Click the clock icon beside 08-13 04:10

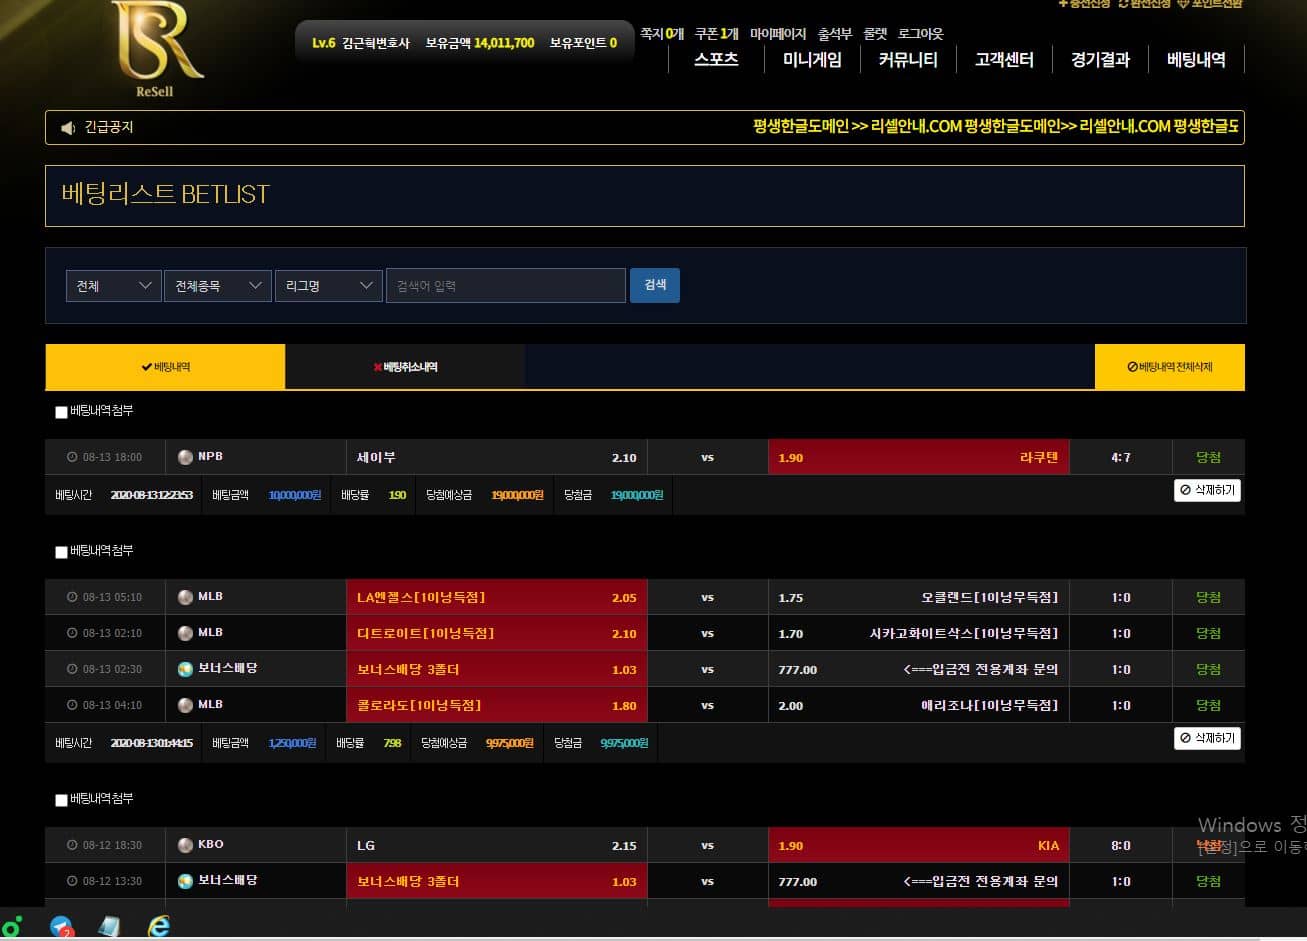pos(72,705)
